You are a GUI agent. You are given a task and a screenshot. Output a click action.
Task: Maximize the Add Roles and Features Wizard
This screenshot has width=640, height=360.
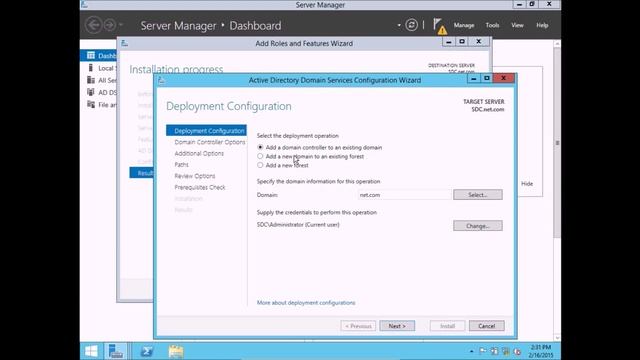click(x=462, y=42)
